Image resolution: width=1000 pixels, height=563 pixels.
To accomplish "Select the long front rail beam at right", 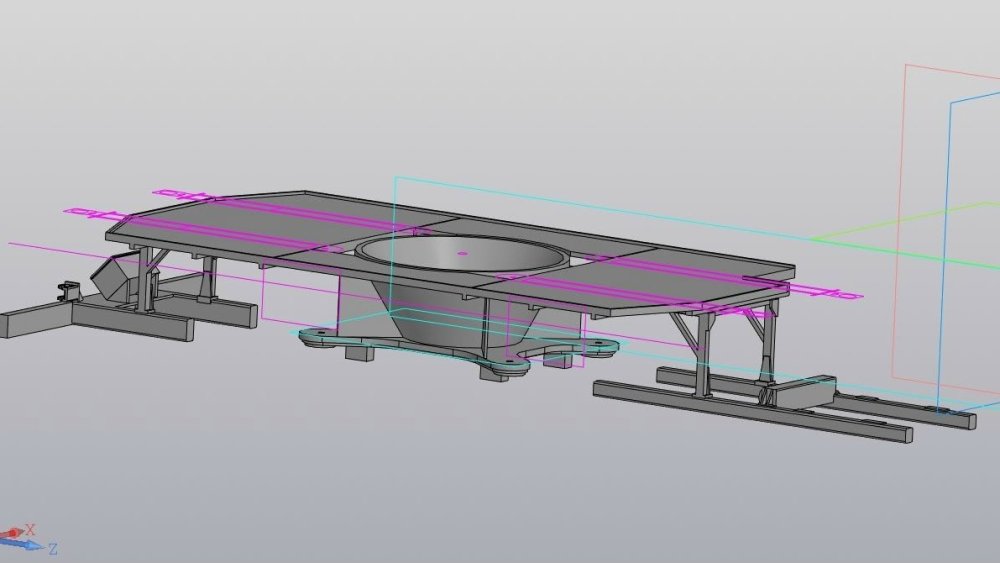I will tap(753, 411).
